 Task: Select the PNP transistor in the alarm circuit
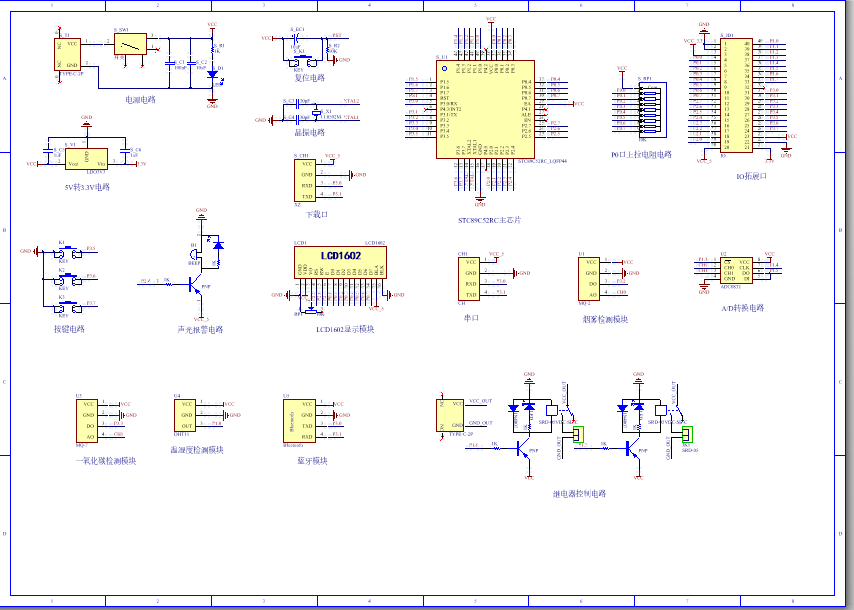pyautogui.click(x=196, y=284)
